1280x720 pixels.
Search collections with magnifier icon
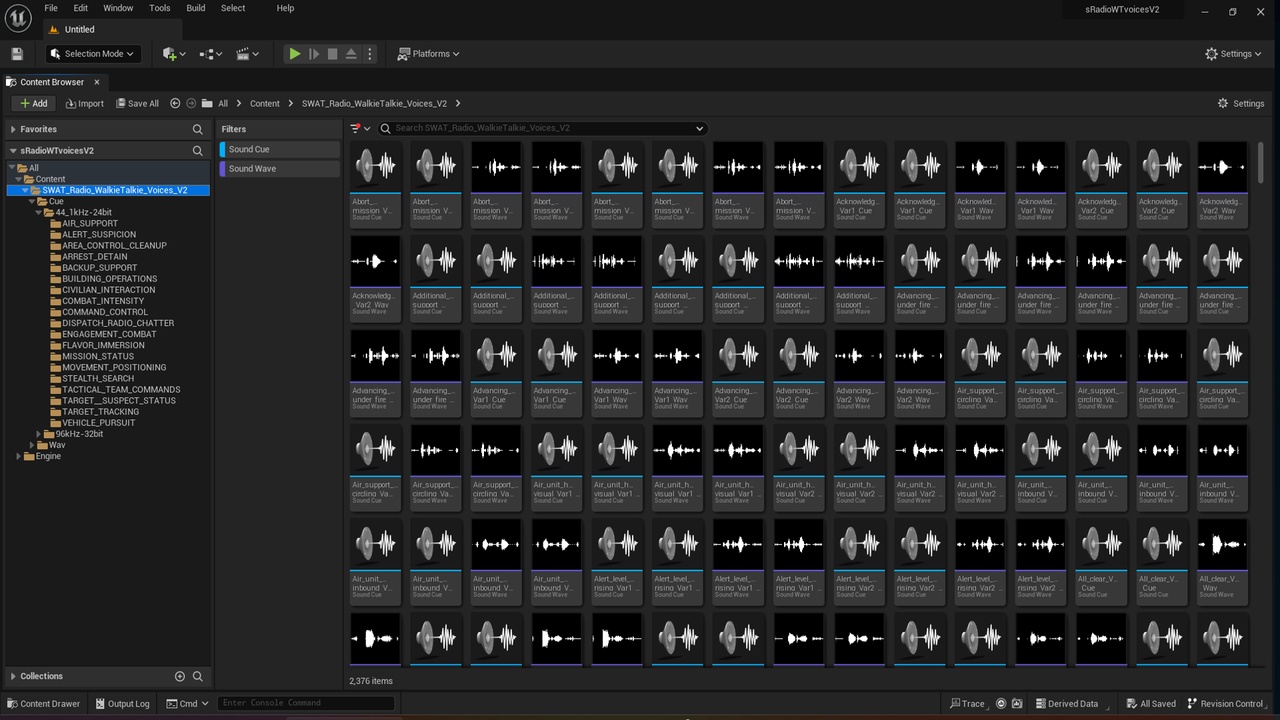tap(198, 676)
